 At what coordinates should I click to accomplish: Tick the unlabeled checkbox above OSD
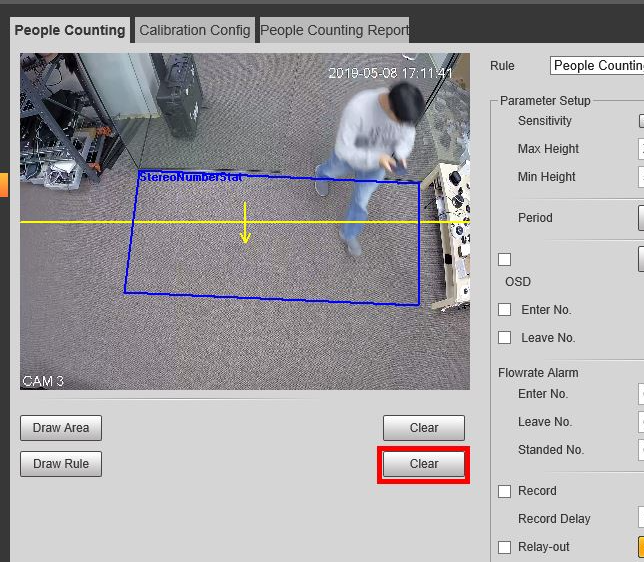(505, 260)
